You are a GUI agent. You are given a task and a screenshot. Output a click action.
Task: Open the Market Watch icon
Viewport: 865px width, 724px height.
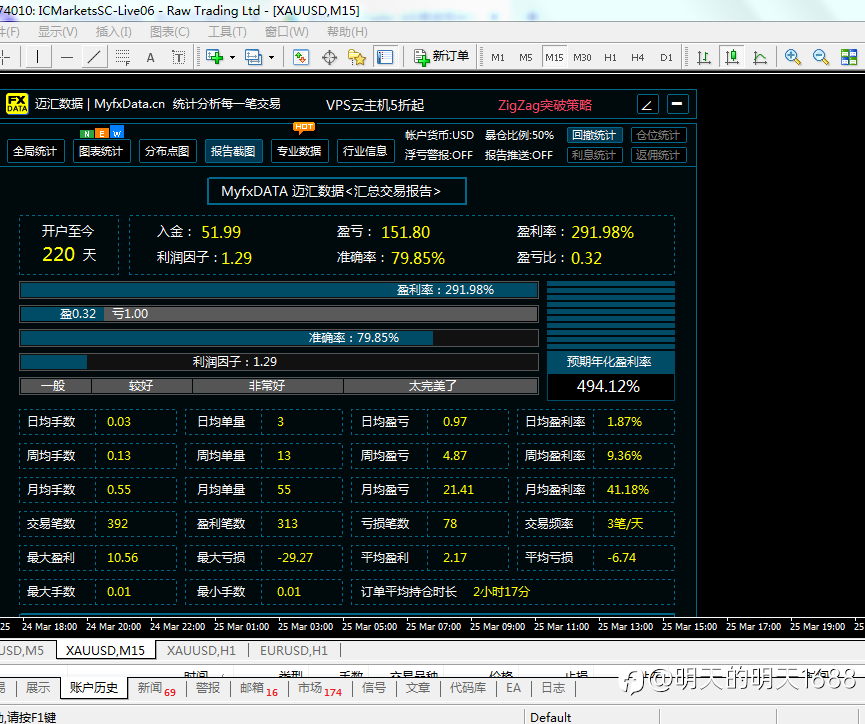pos(301,57)
